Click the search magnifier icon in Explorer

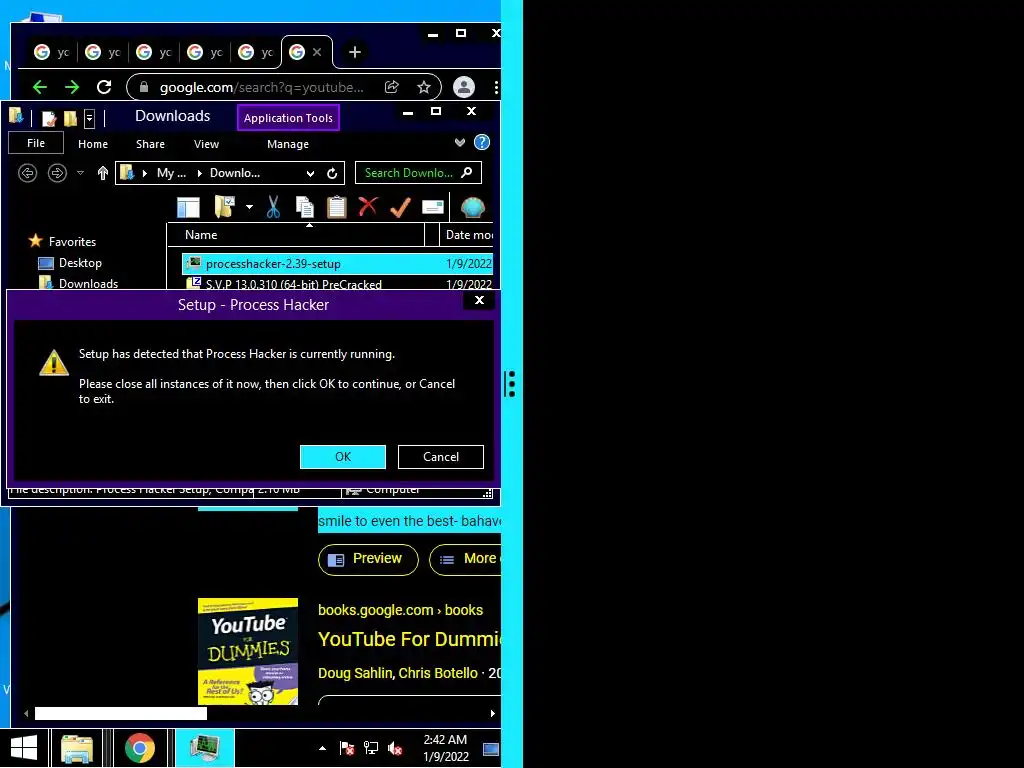(466, 172)
